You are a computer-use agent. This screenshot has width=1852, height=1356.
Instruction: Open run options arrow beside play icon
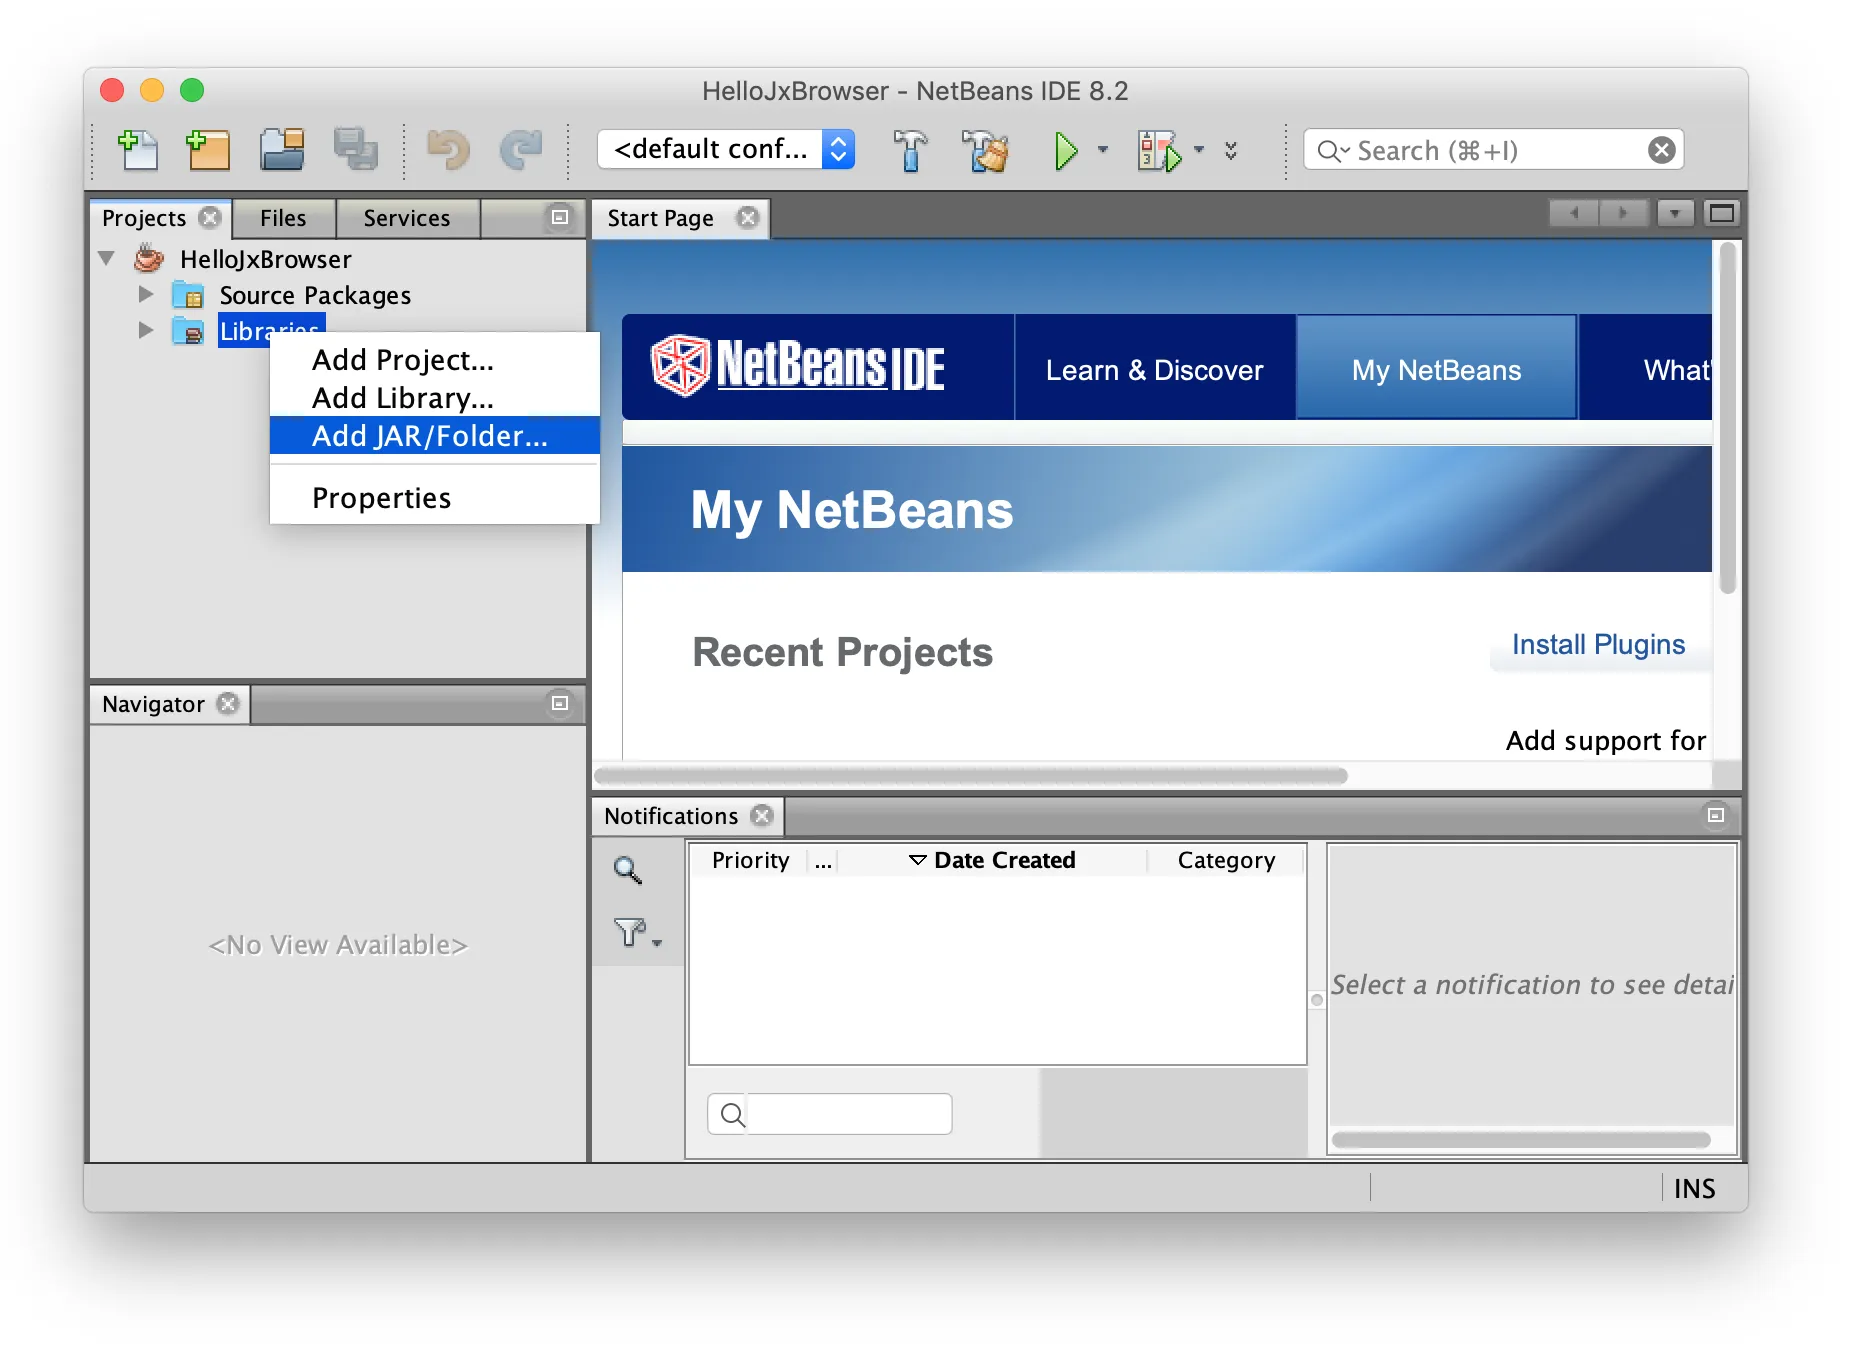tap(1103, 150)
